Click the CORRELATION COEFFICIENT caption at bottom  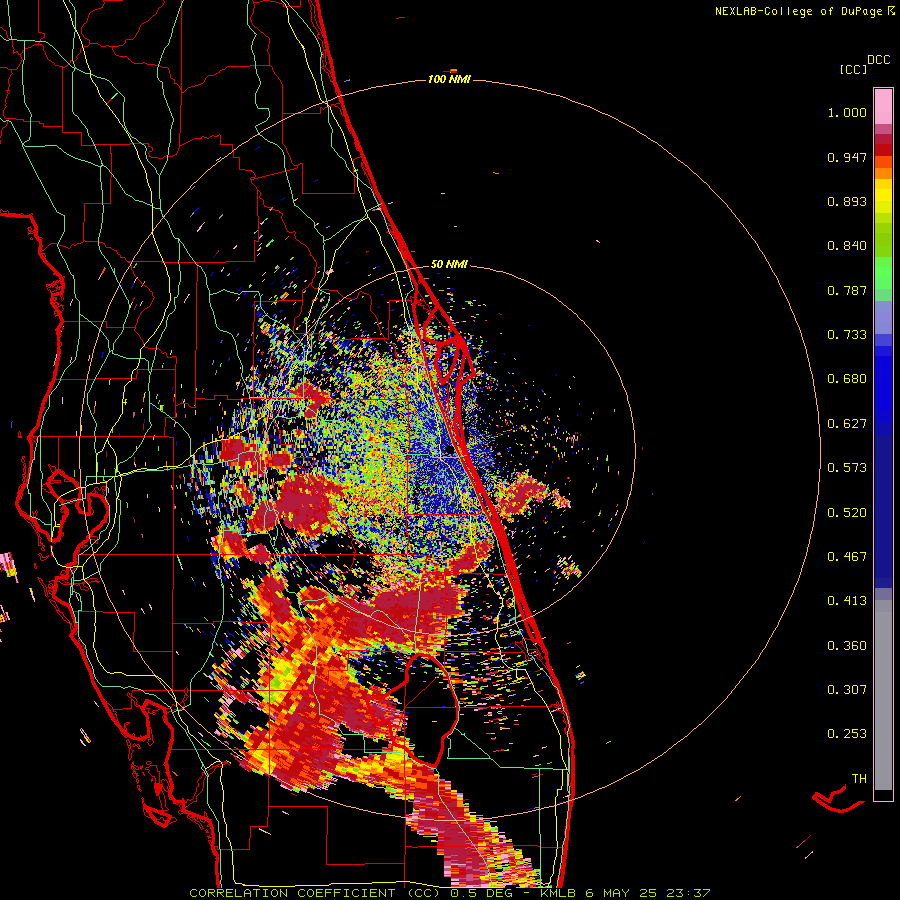coord(449,893)
